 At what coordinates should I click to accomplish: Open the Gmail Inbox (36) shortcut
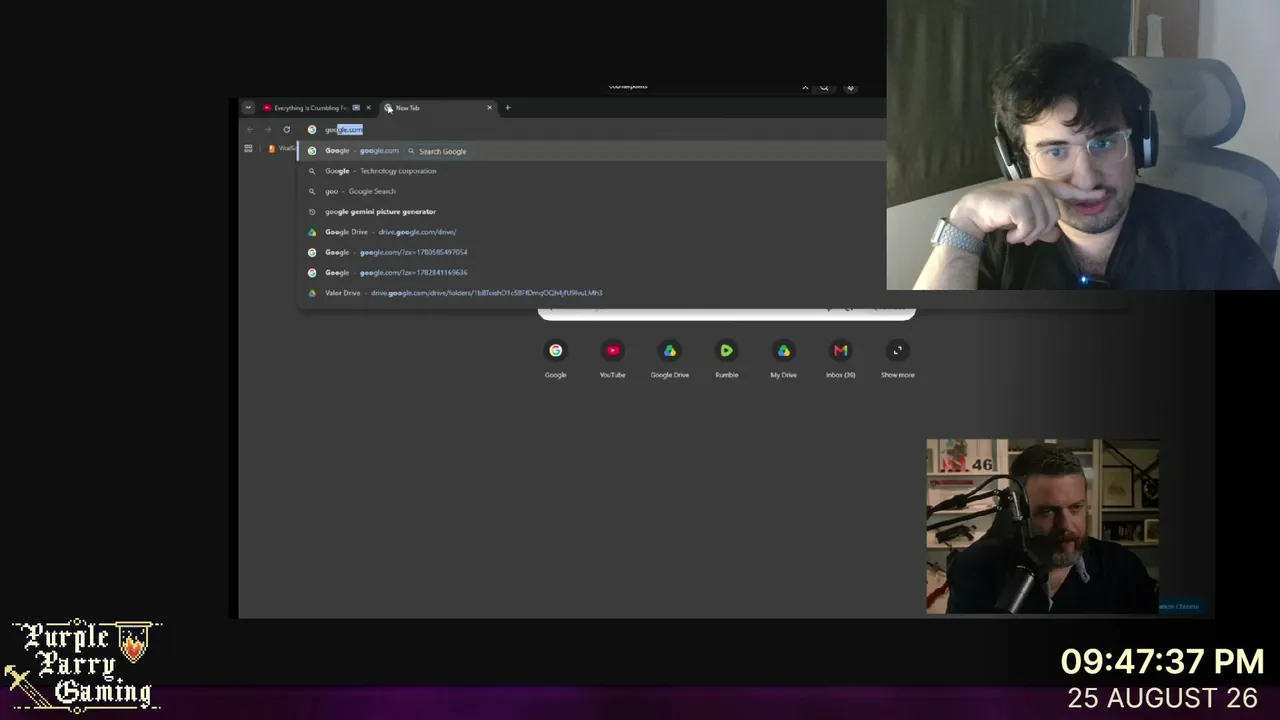pos(841,357)
